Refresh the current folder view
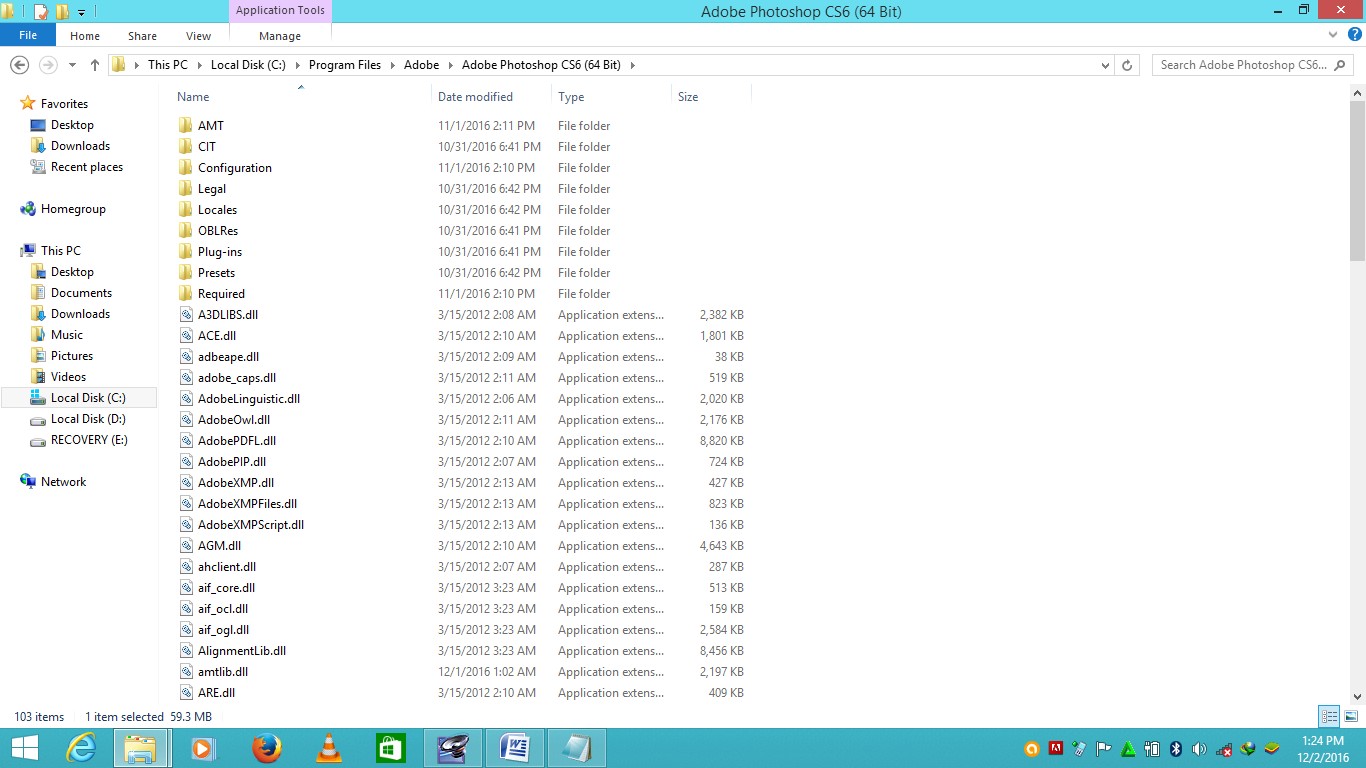 coord(1127,65)
